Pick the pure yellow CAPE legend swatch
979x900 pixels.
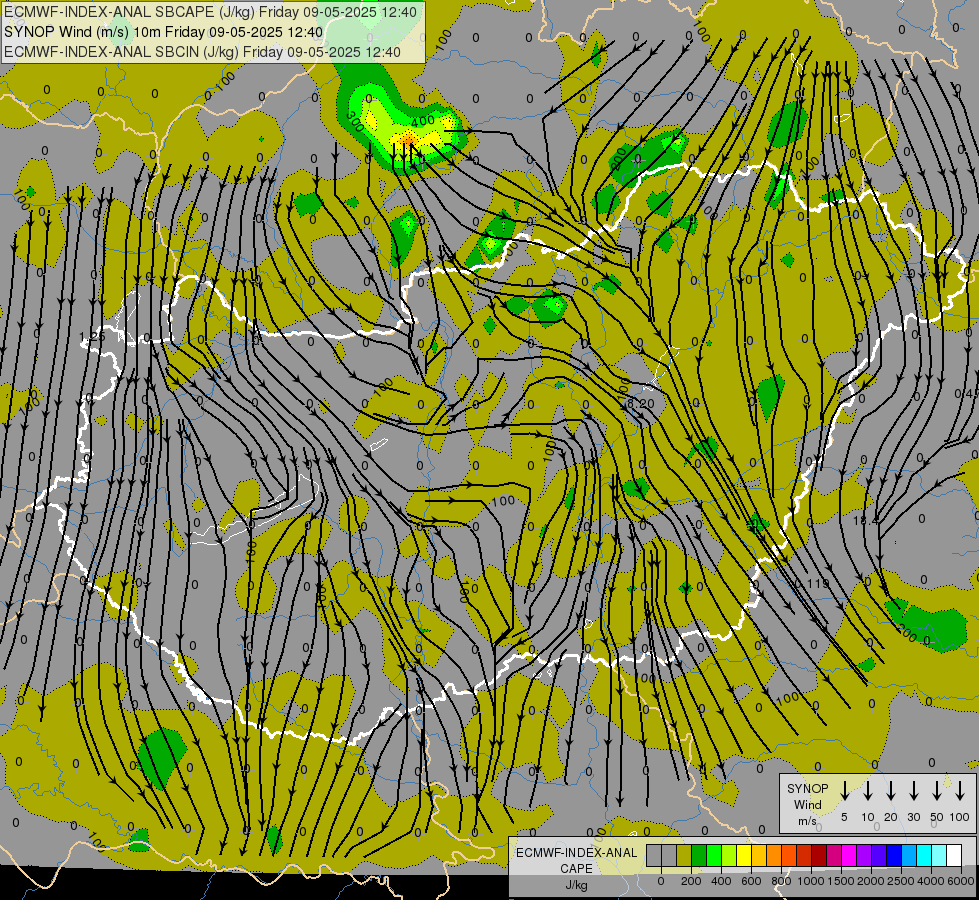tap(744, 855)
